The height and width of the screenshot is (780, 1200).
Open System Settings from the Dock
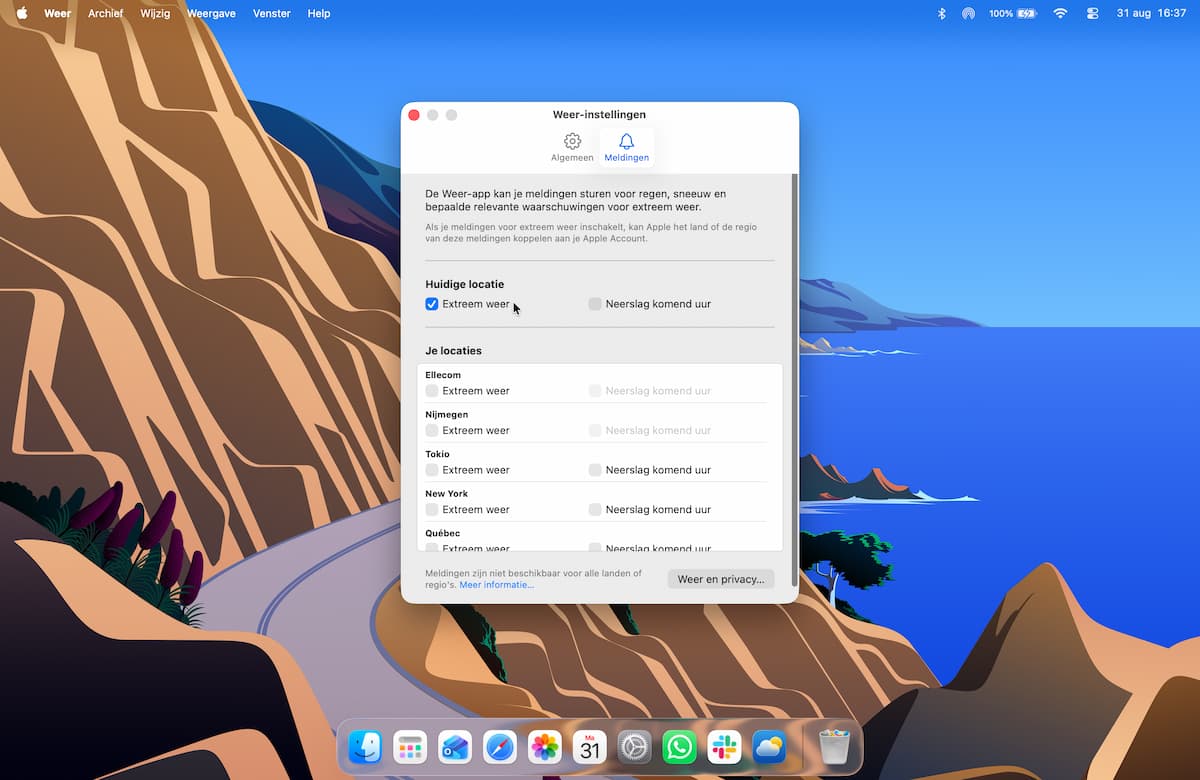coord(635,747)
